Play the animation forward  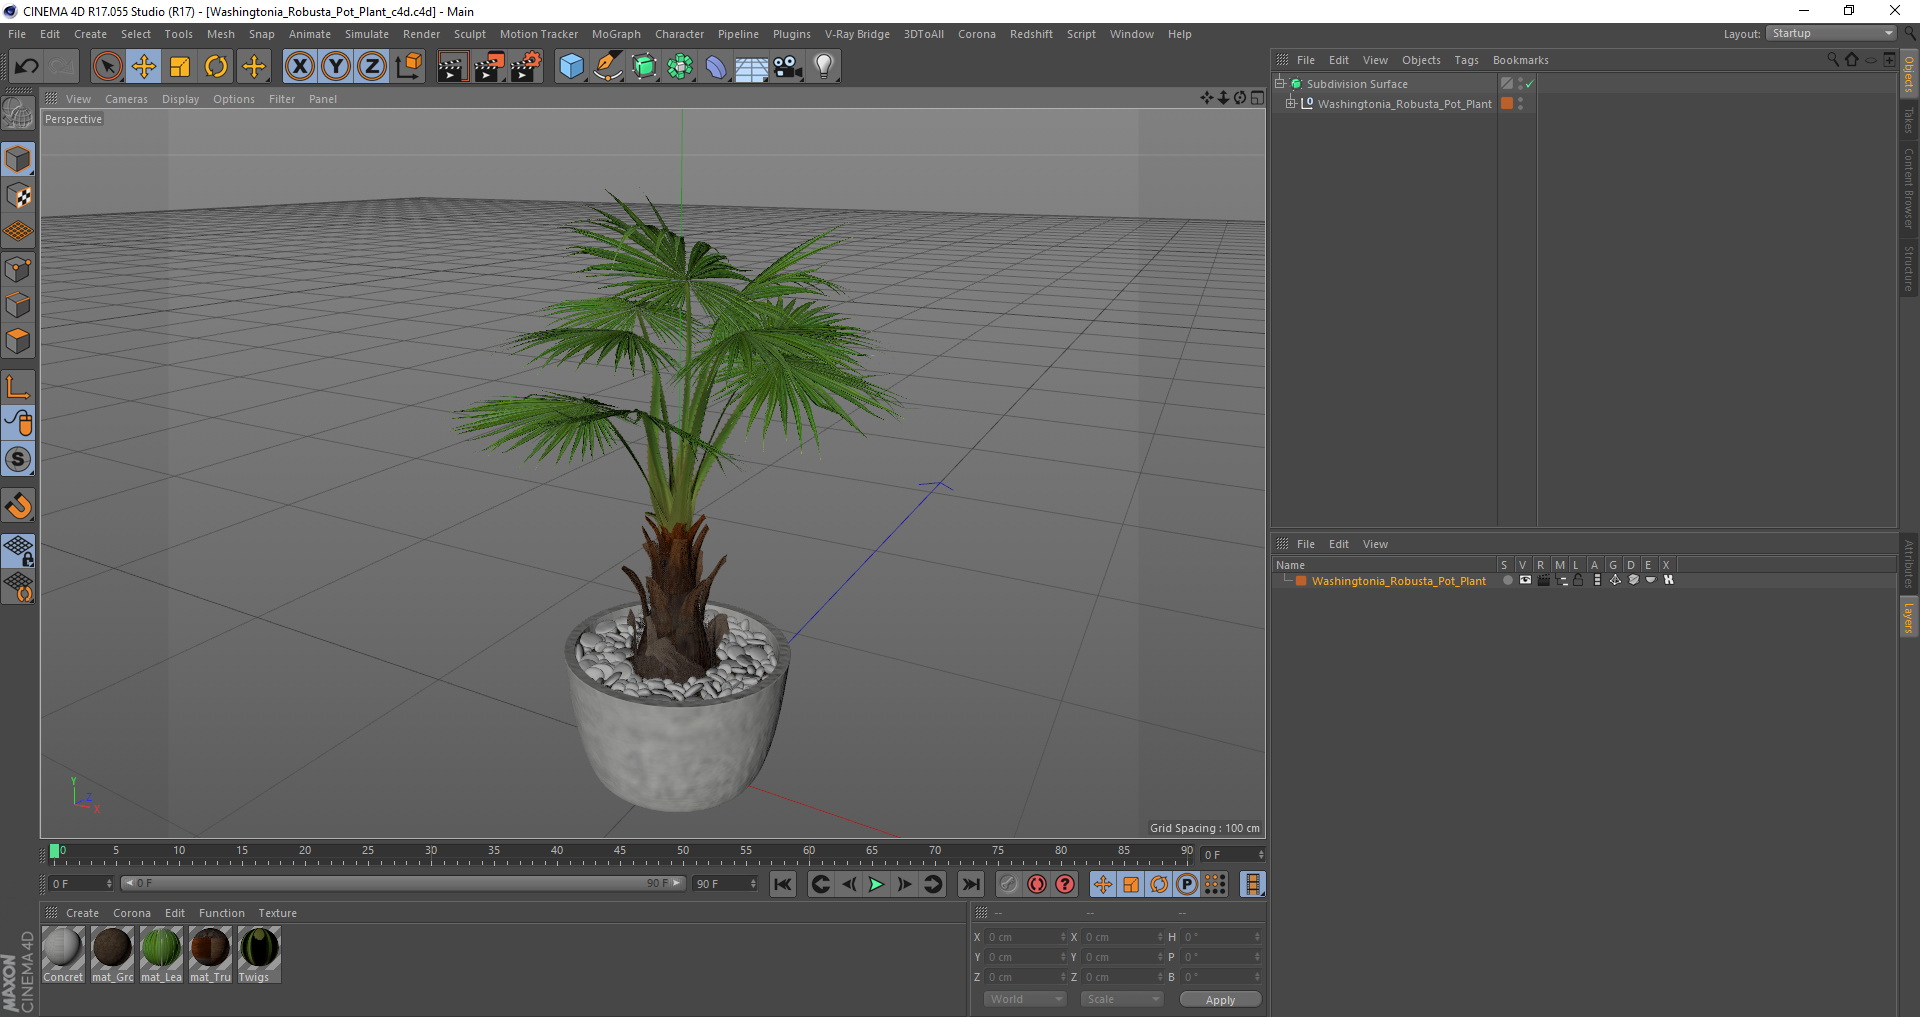point(876,884)
